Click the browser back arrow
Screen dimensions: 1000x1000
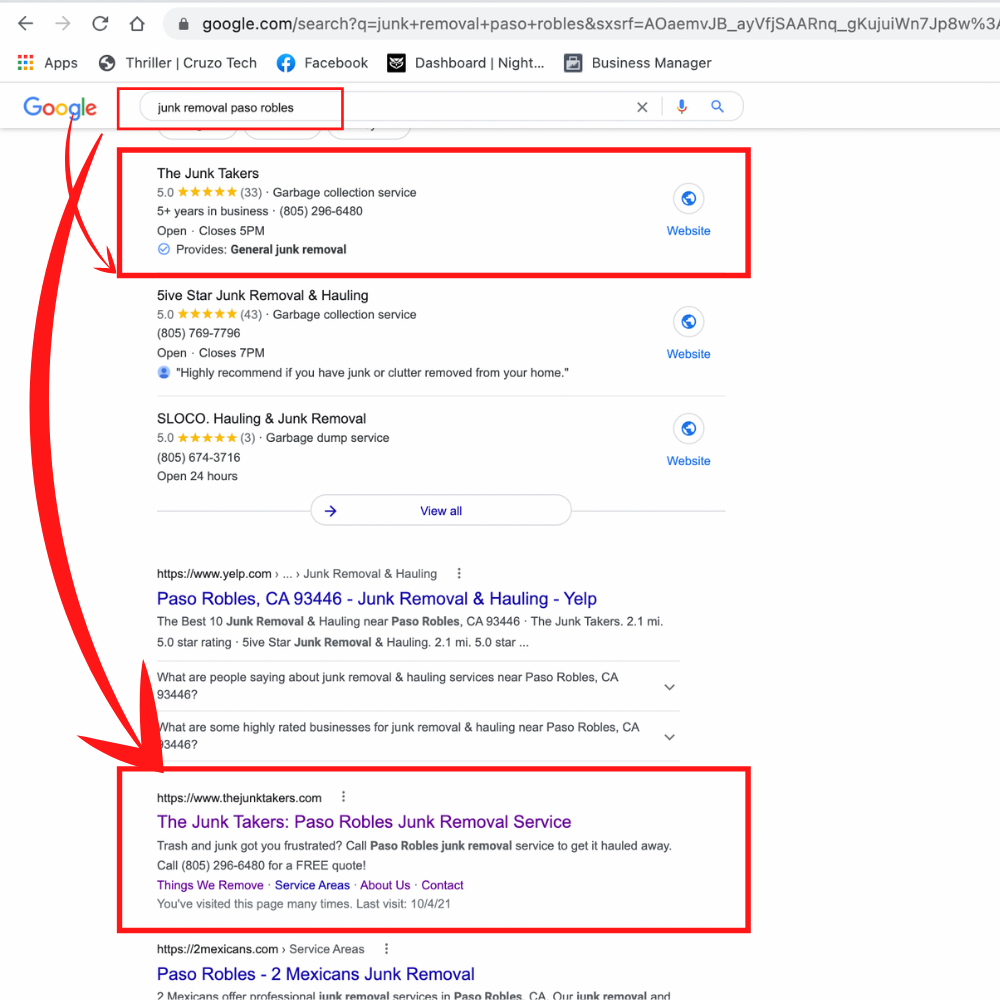point(26,24)
